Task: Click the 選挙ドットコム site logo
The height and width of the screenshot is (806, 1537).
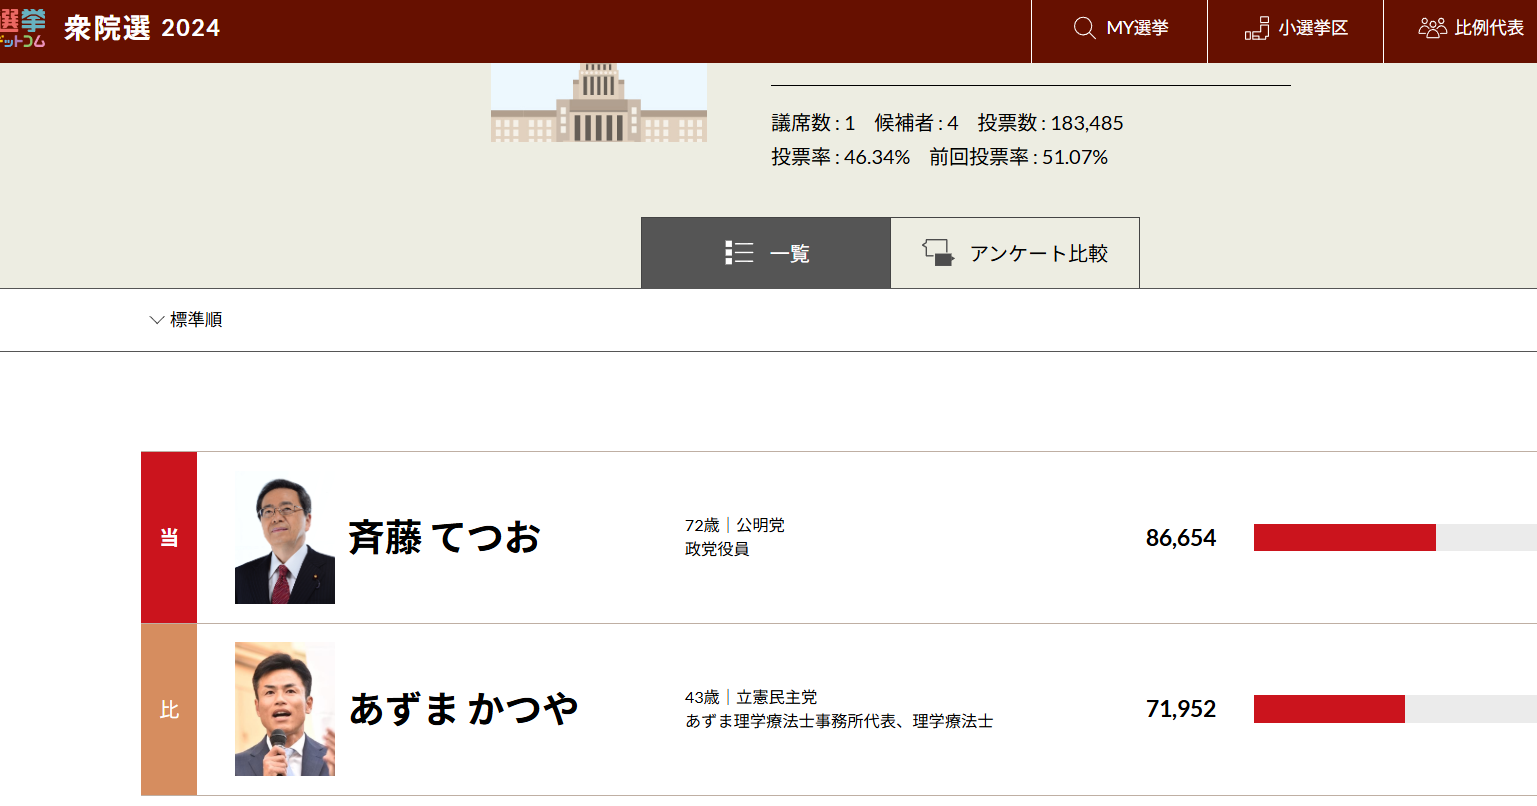Action: [22, 28]
